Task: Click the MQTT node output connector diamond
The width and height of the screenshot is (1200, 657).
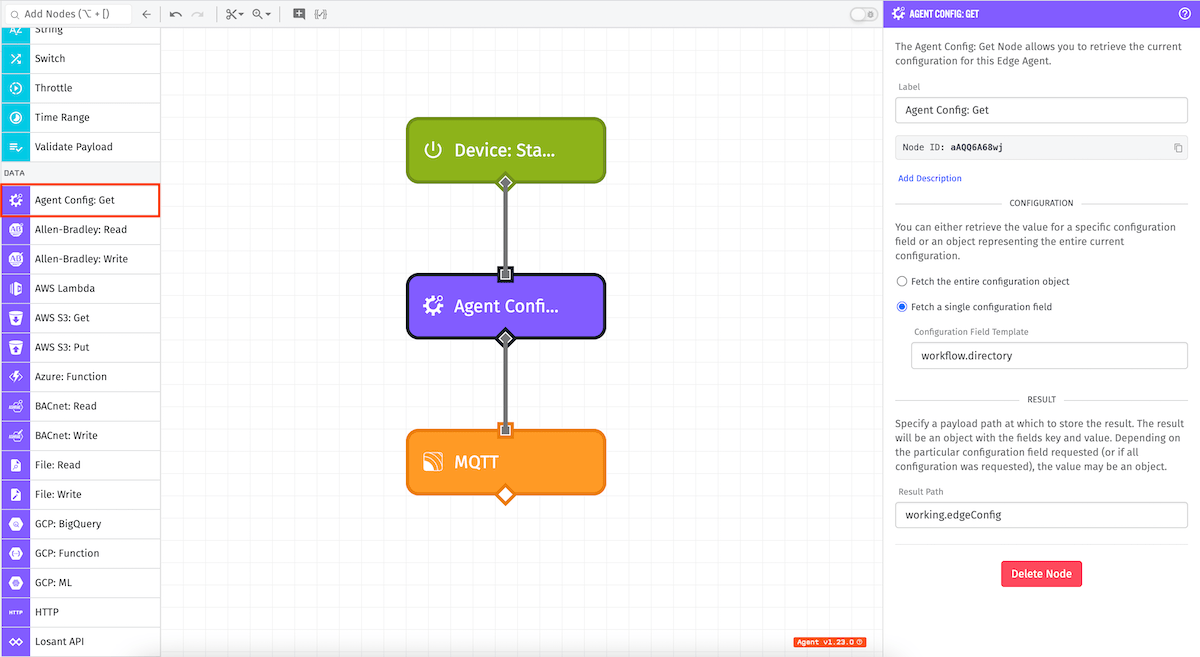Action: click(x=506, y=494)
